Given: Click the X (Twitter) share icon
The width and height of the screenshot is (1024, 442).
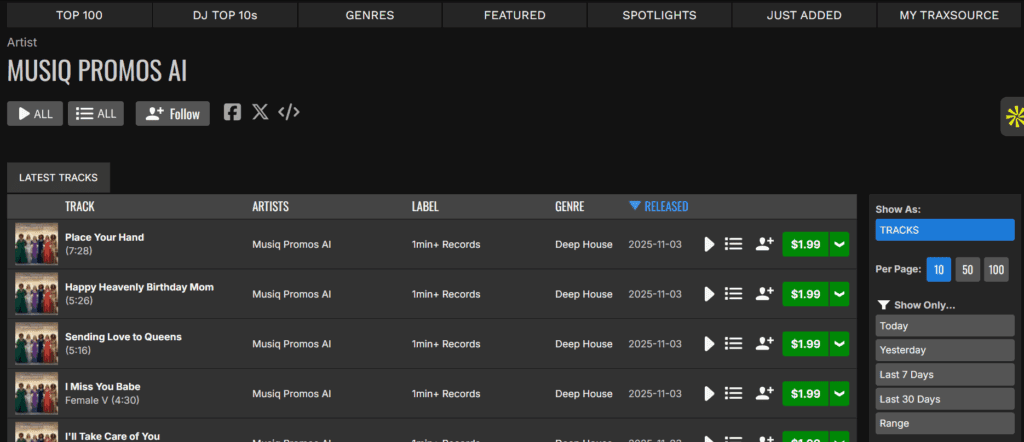Looking at the screenshot, I should pyautogui.click(x=260, y=112).
